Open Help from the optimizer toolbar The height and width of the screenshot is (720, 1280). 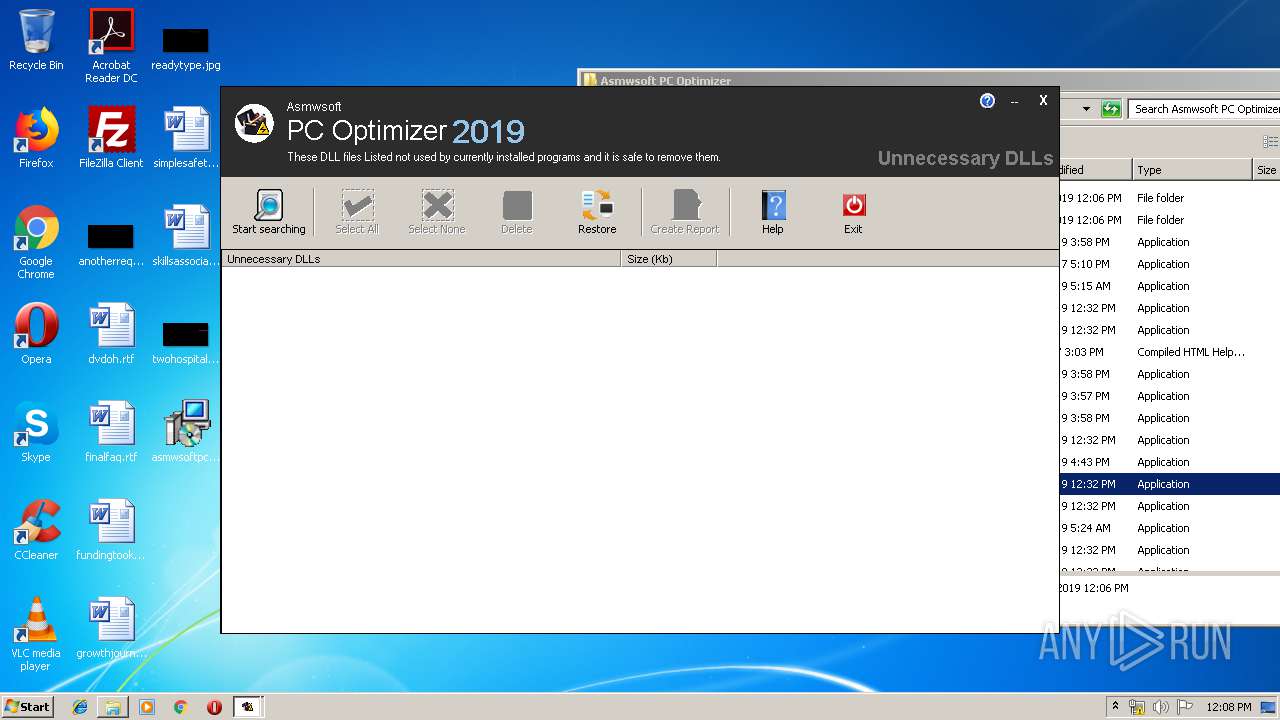[x=773, y=212]
